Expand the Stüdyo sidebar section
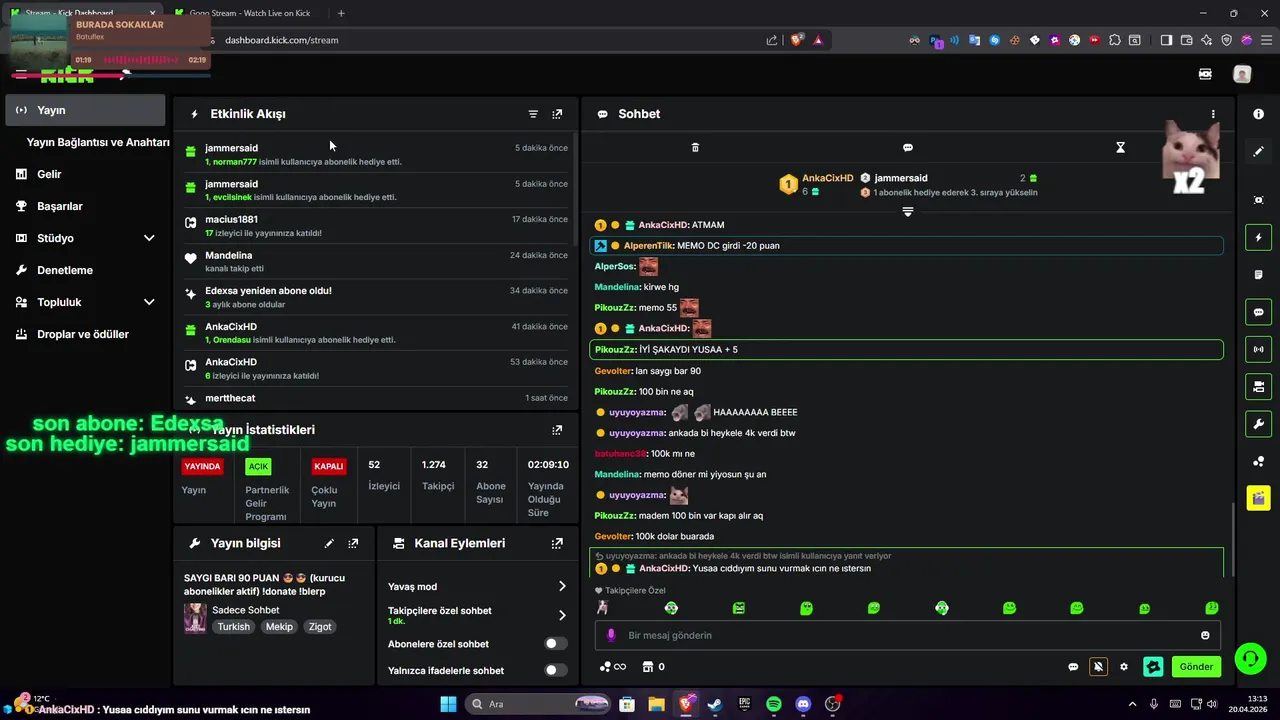This screenshot has width=1280, height=720. click(x=149, y=238)
